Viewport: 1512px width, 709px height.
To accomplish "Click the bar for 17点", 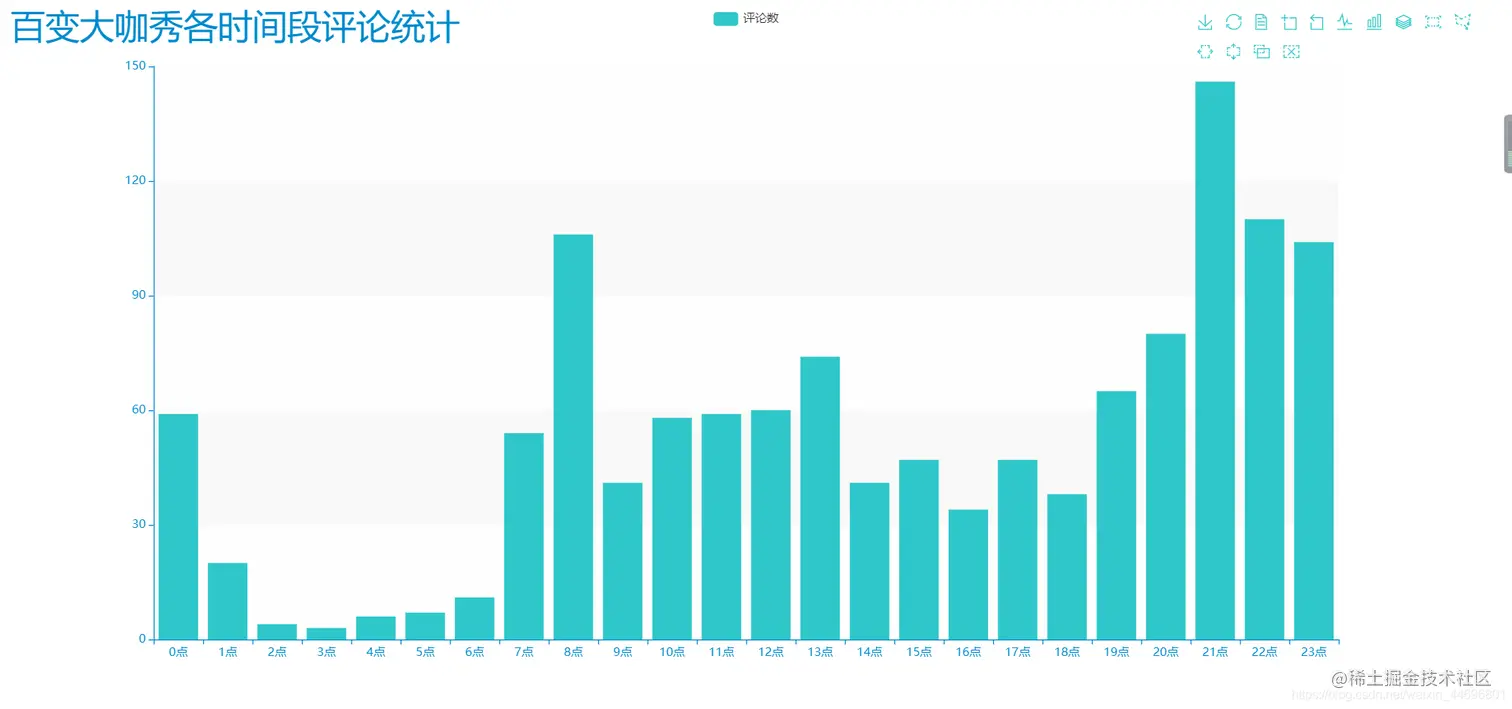I will coord(1018,549).
